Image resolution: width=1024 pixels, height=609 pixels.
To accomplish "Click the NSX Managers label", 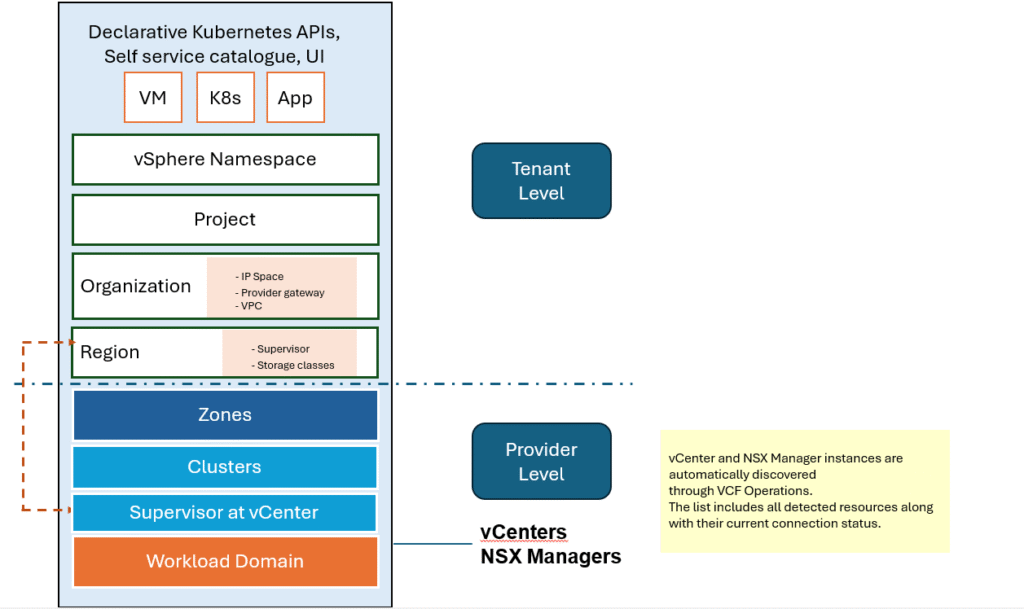I will pos(550,556).
